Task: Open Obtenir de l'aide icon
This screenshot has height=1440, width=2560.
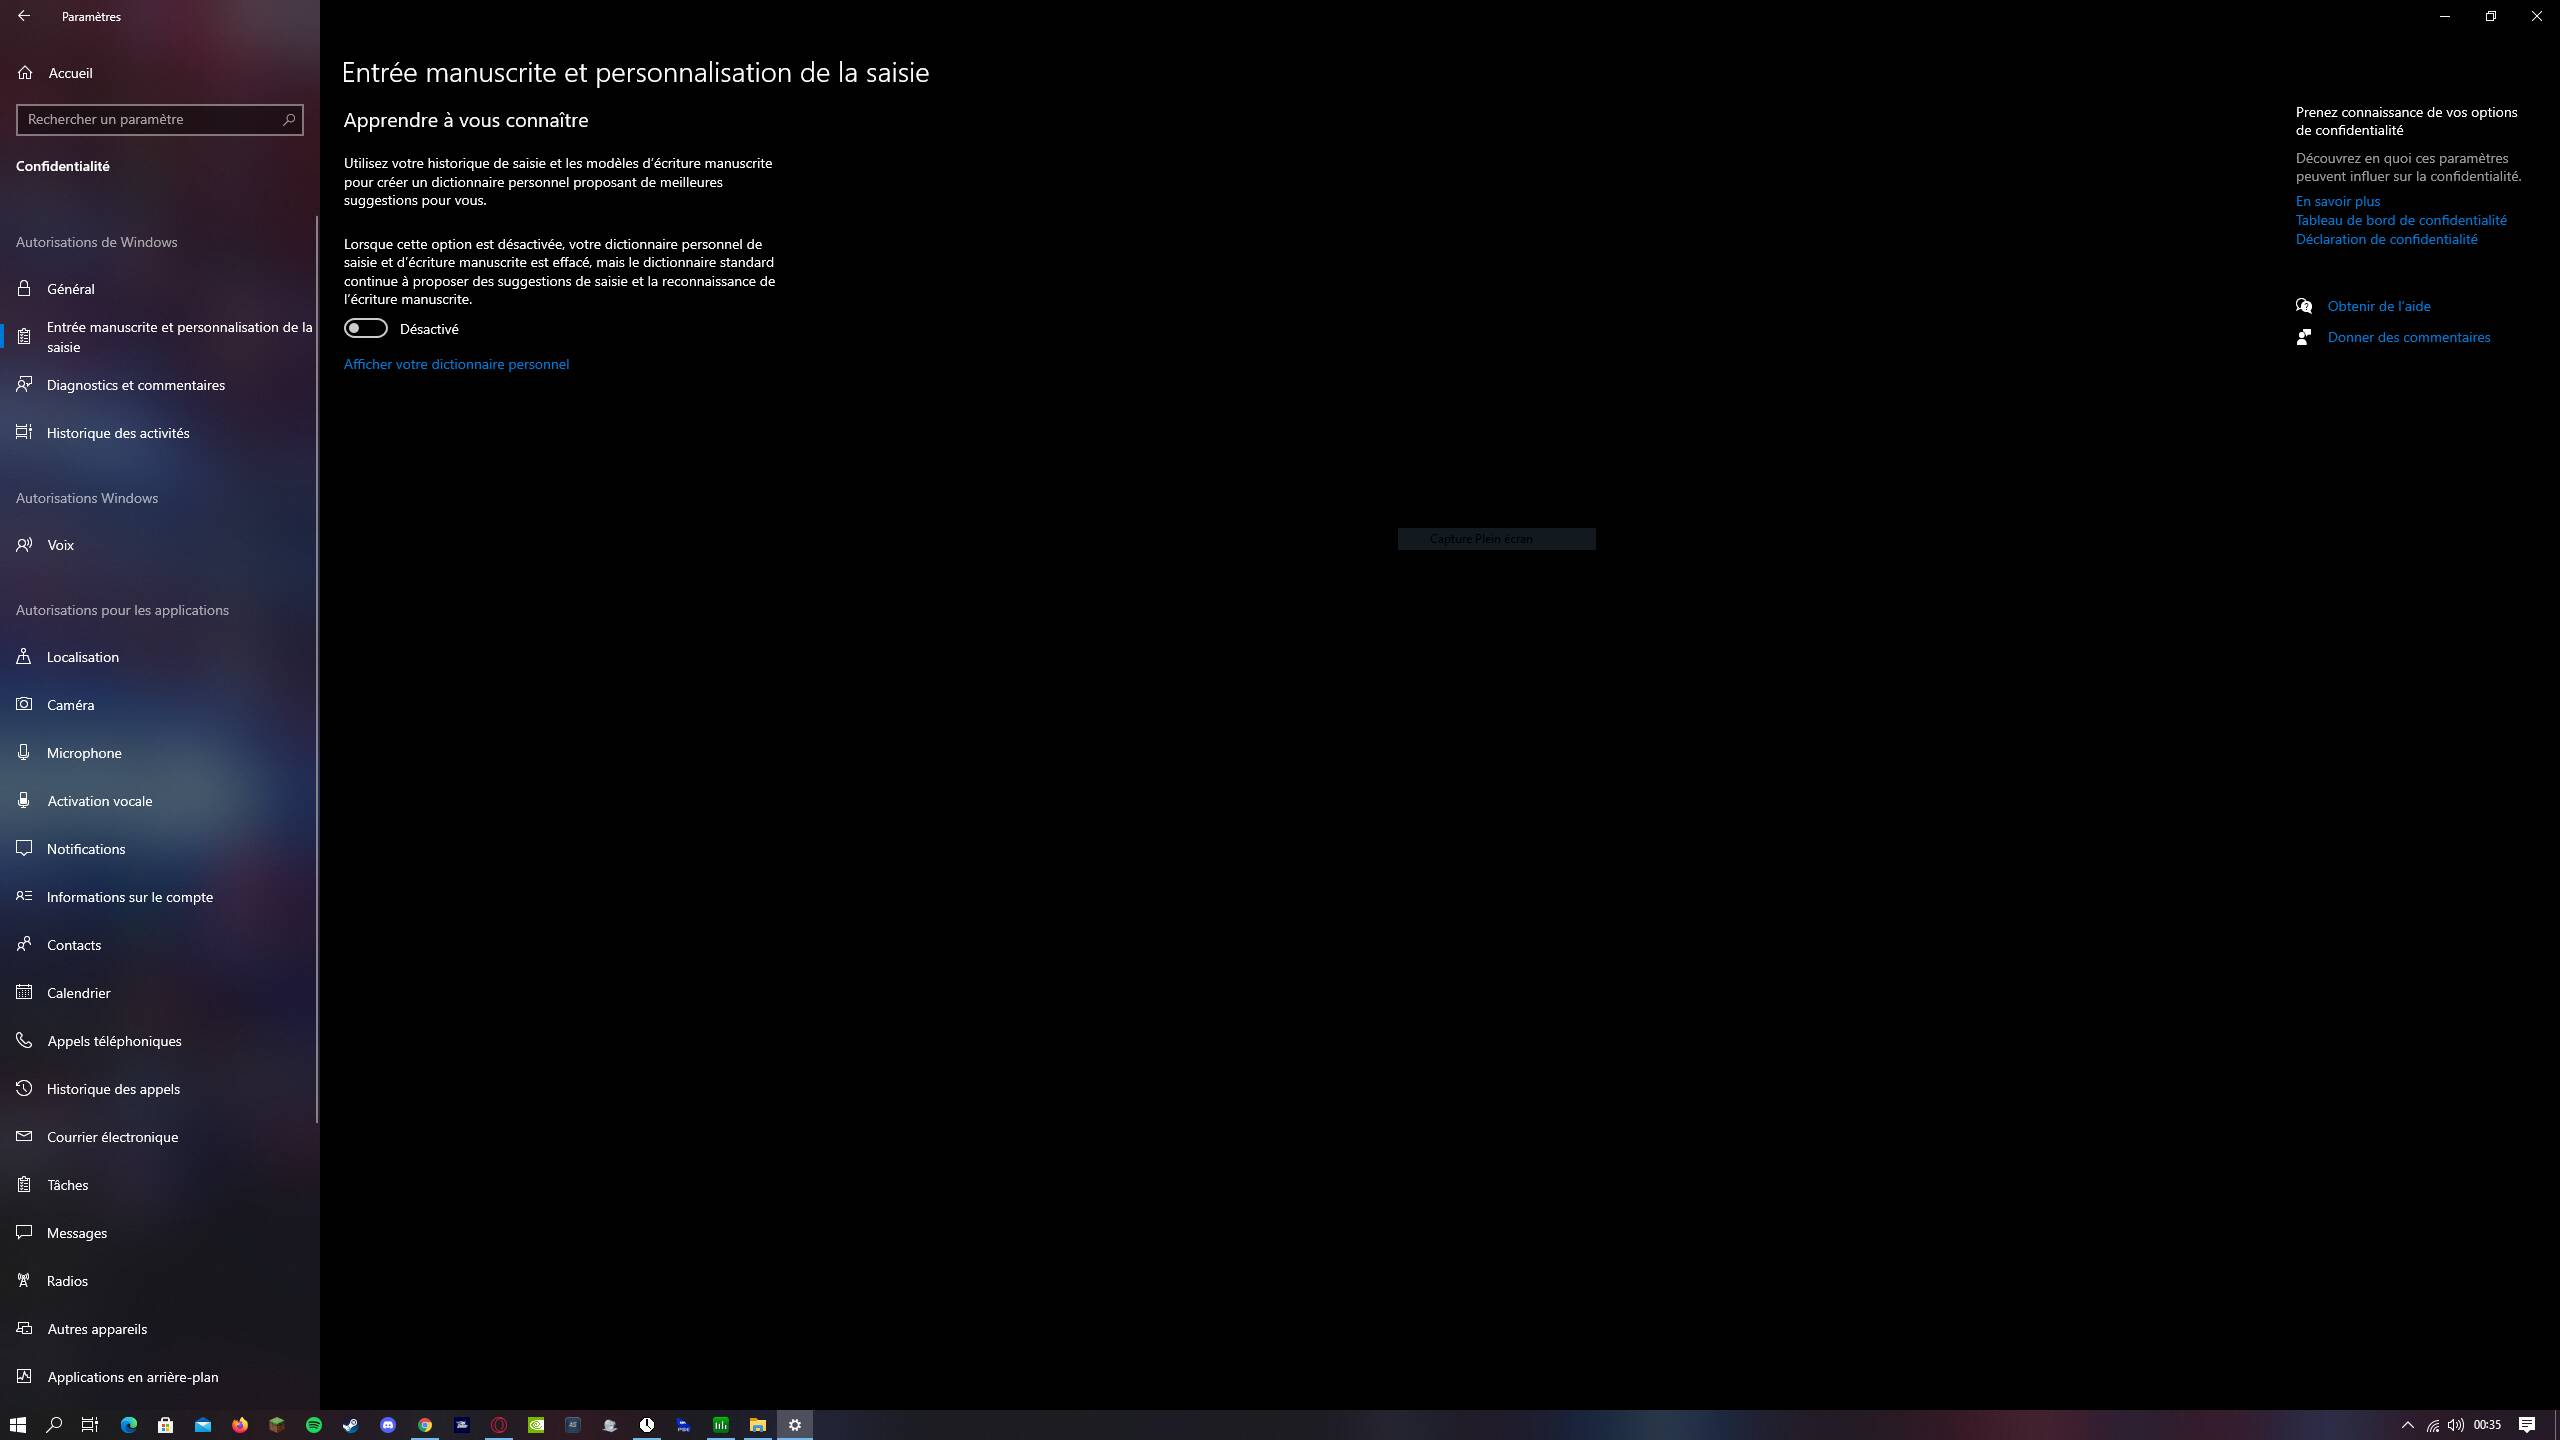Action: coord(2304,306)
